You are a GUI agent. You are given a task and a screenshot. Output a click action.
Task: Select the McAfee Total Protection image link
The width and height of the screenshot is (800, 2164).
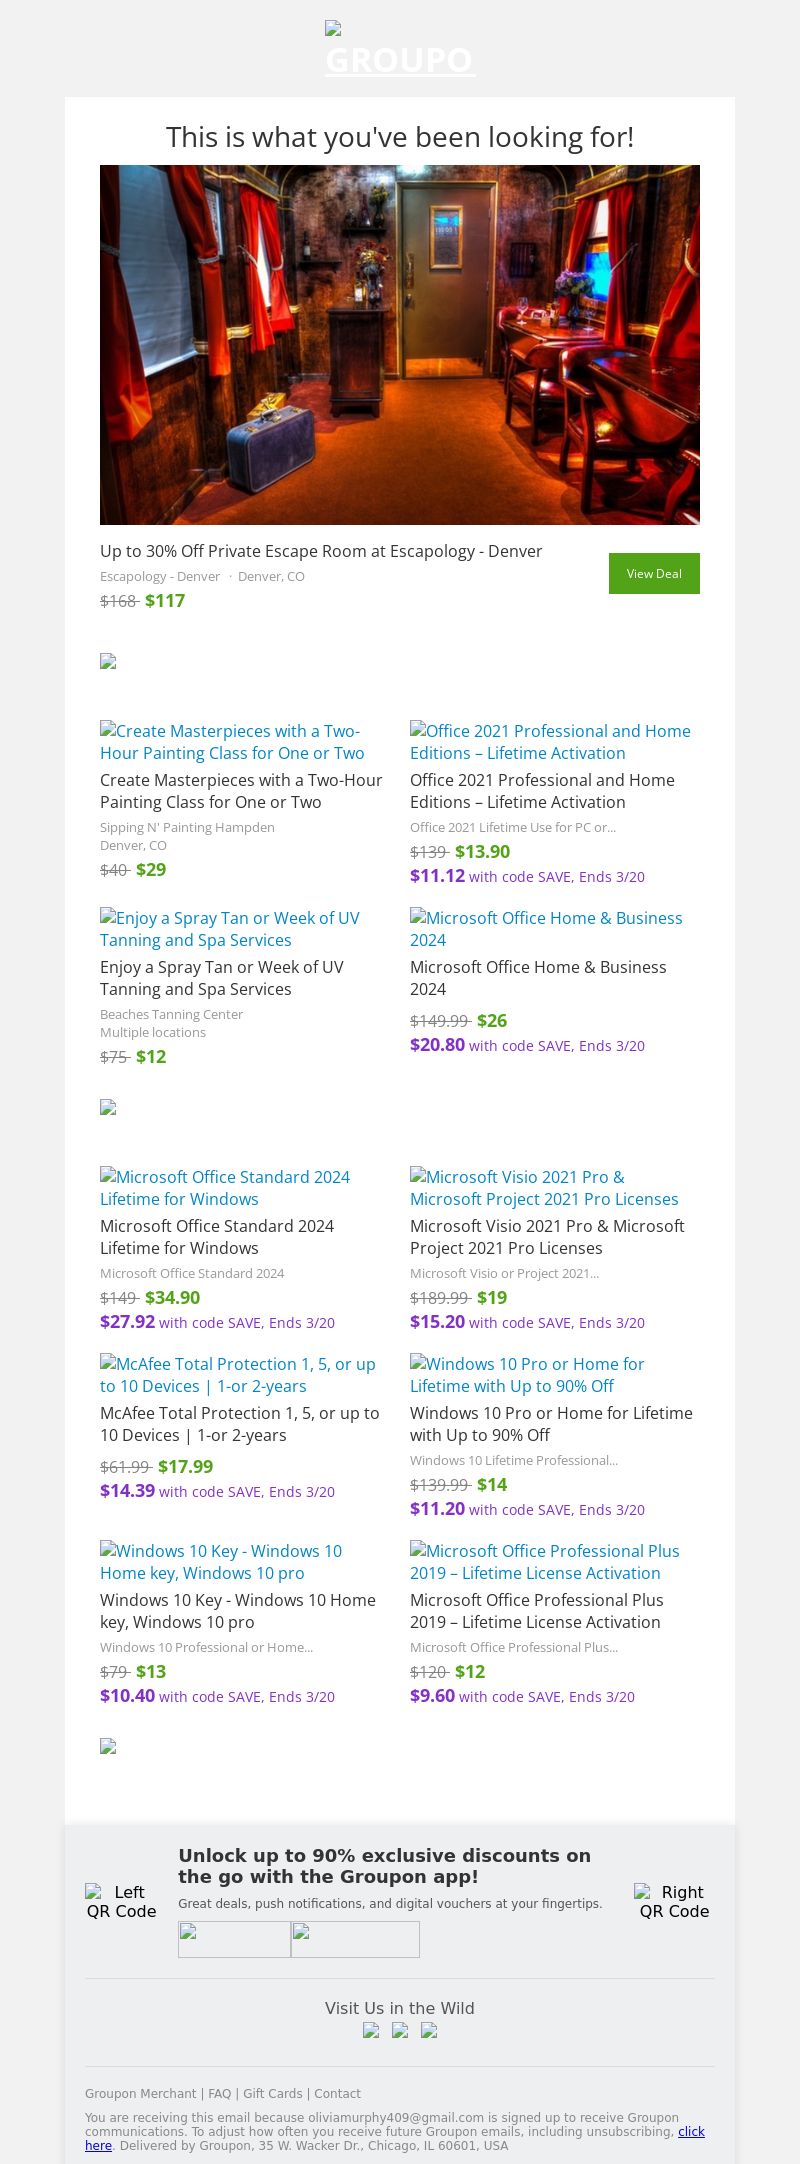(238, 1375)
